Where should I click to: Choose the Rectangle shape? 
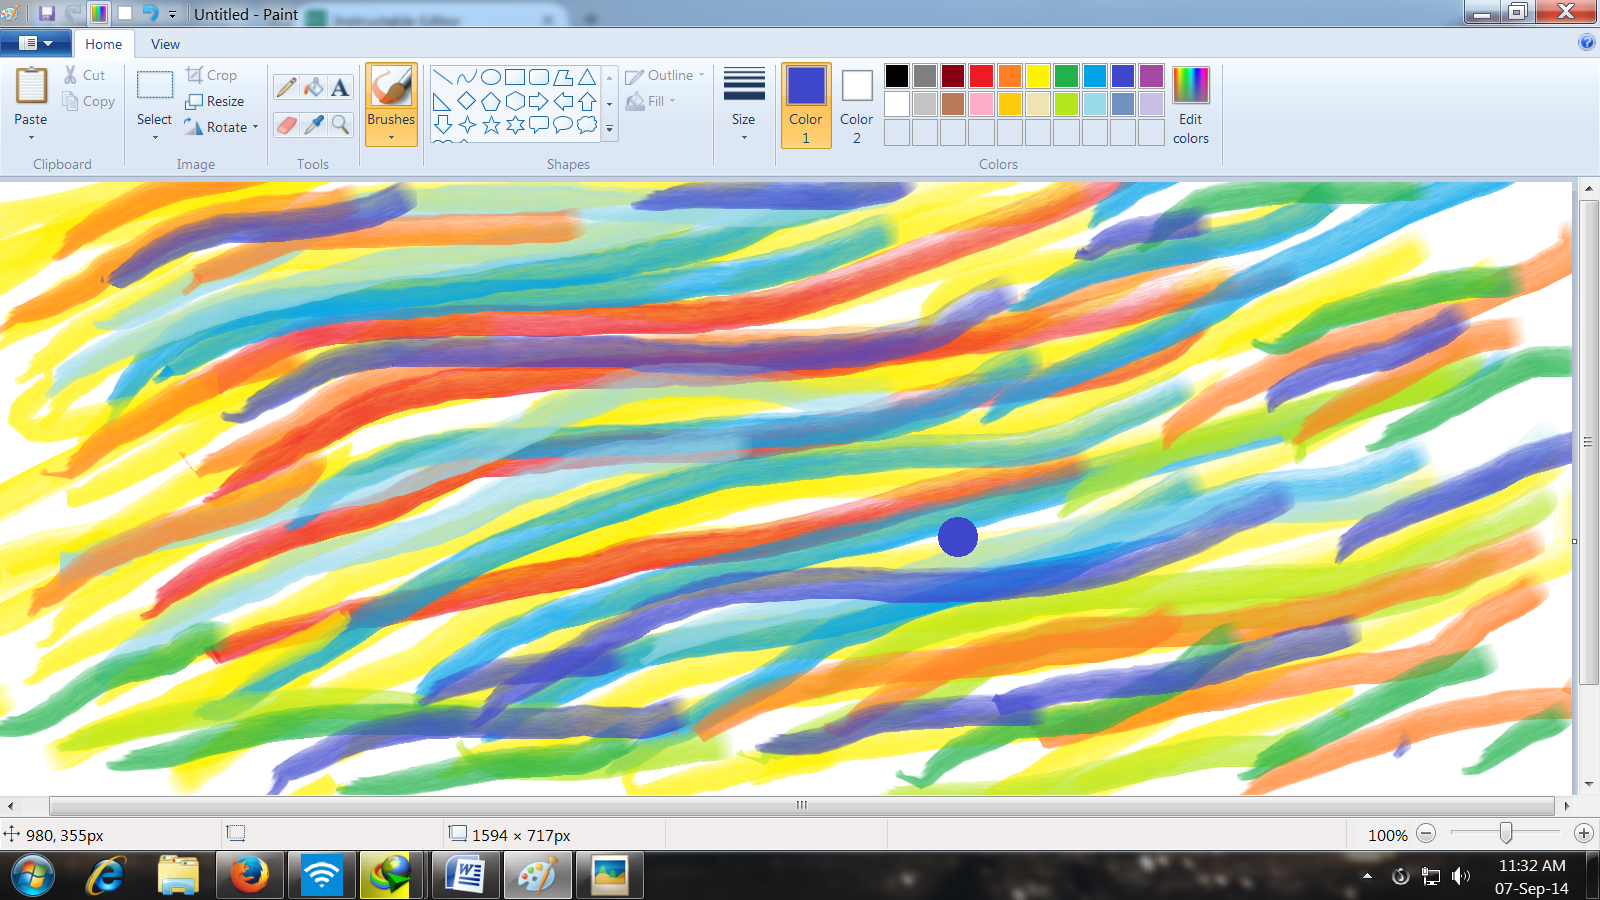coord(515,78)
